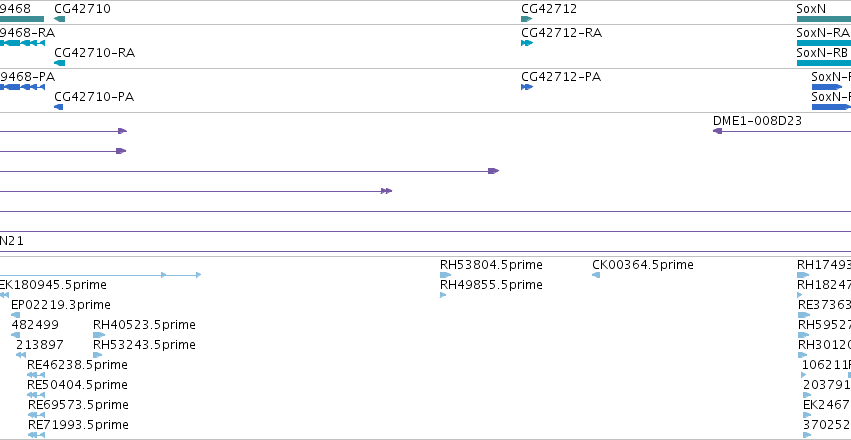Select the SoxN-RB transcript label
The width and height of the screenshot is (851, 440).
pos(823,53)
